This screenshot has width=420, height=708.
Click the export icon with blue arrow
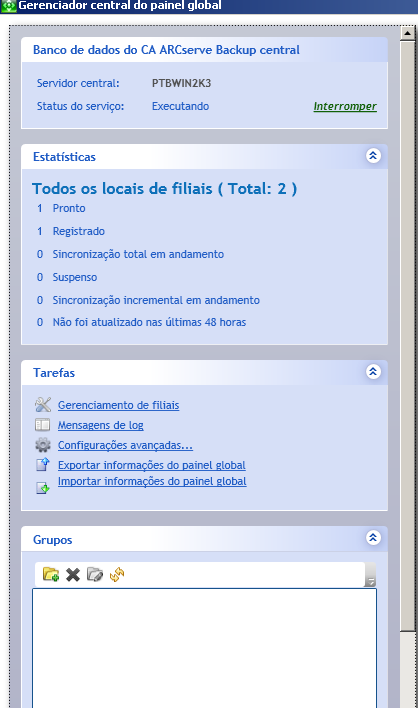43,465
